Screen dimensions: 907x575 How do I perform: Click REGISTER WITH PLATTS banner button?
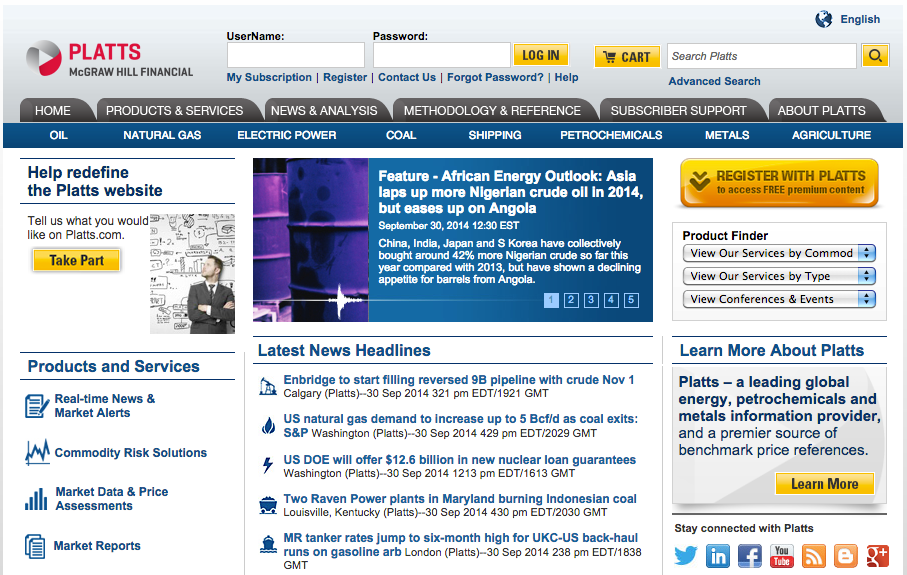779,183
